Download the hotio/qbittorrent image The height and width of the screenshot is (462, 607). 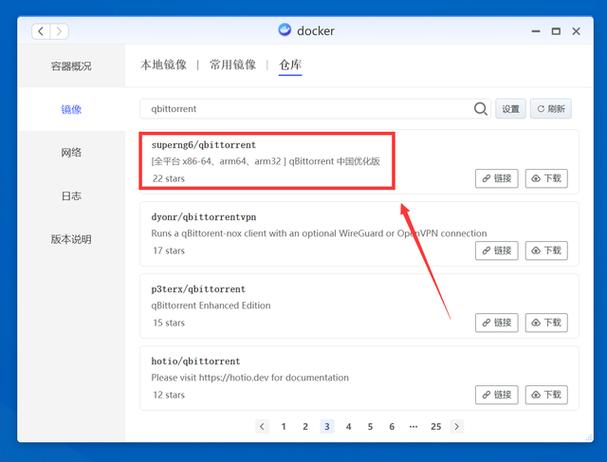coord(547,394)
